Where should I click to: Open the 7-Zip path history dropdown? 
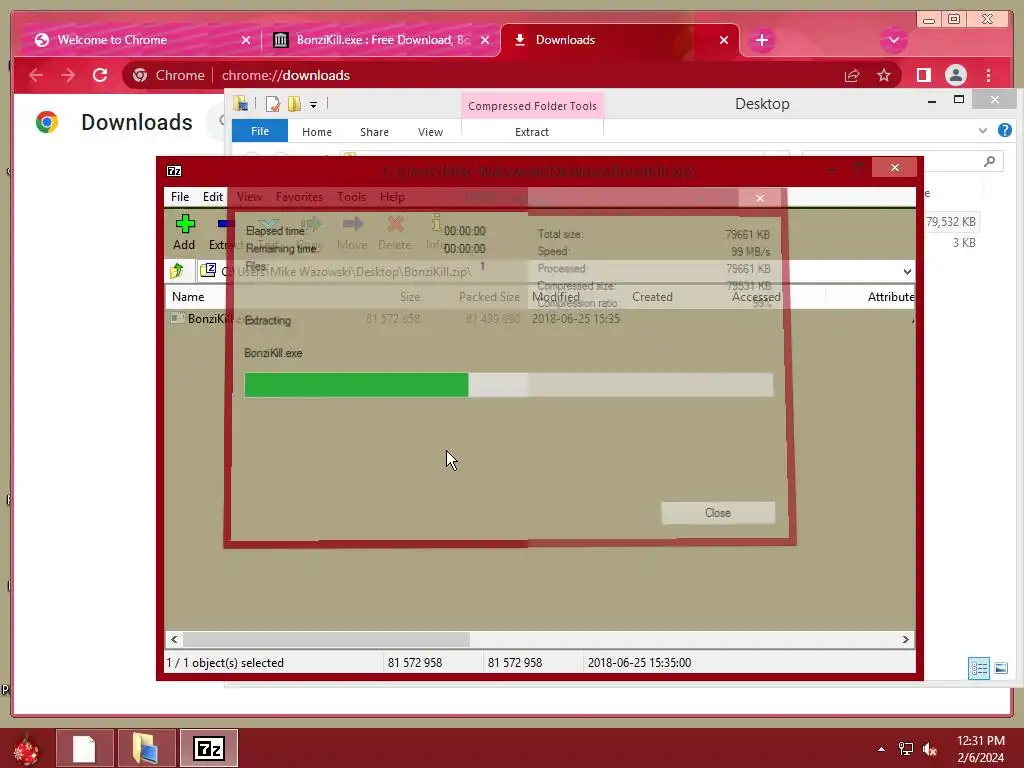click(x=907, y=271)
